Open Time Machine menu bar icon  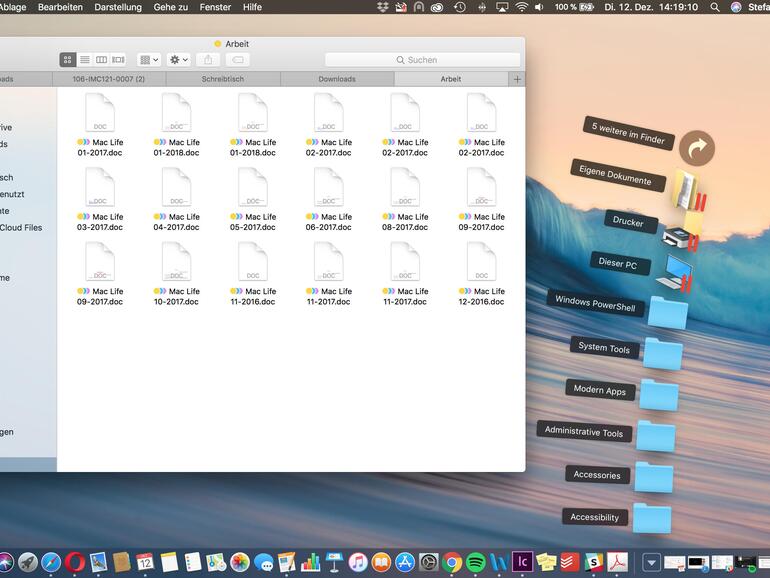coord(460,7)
